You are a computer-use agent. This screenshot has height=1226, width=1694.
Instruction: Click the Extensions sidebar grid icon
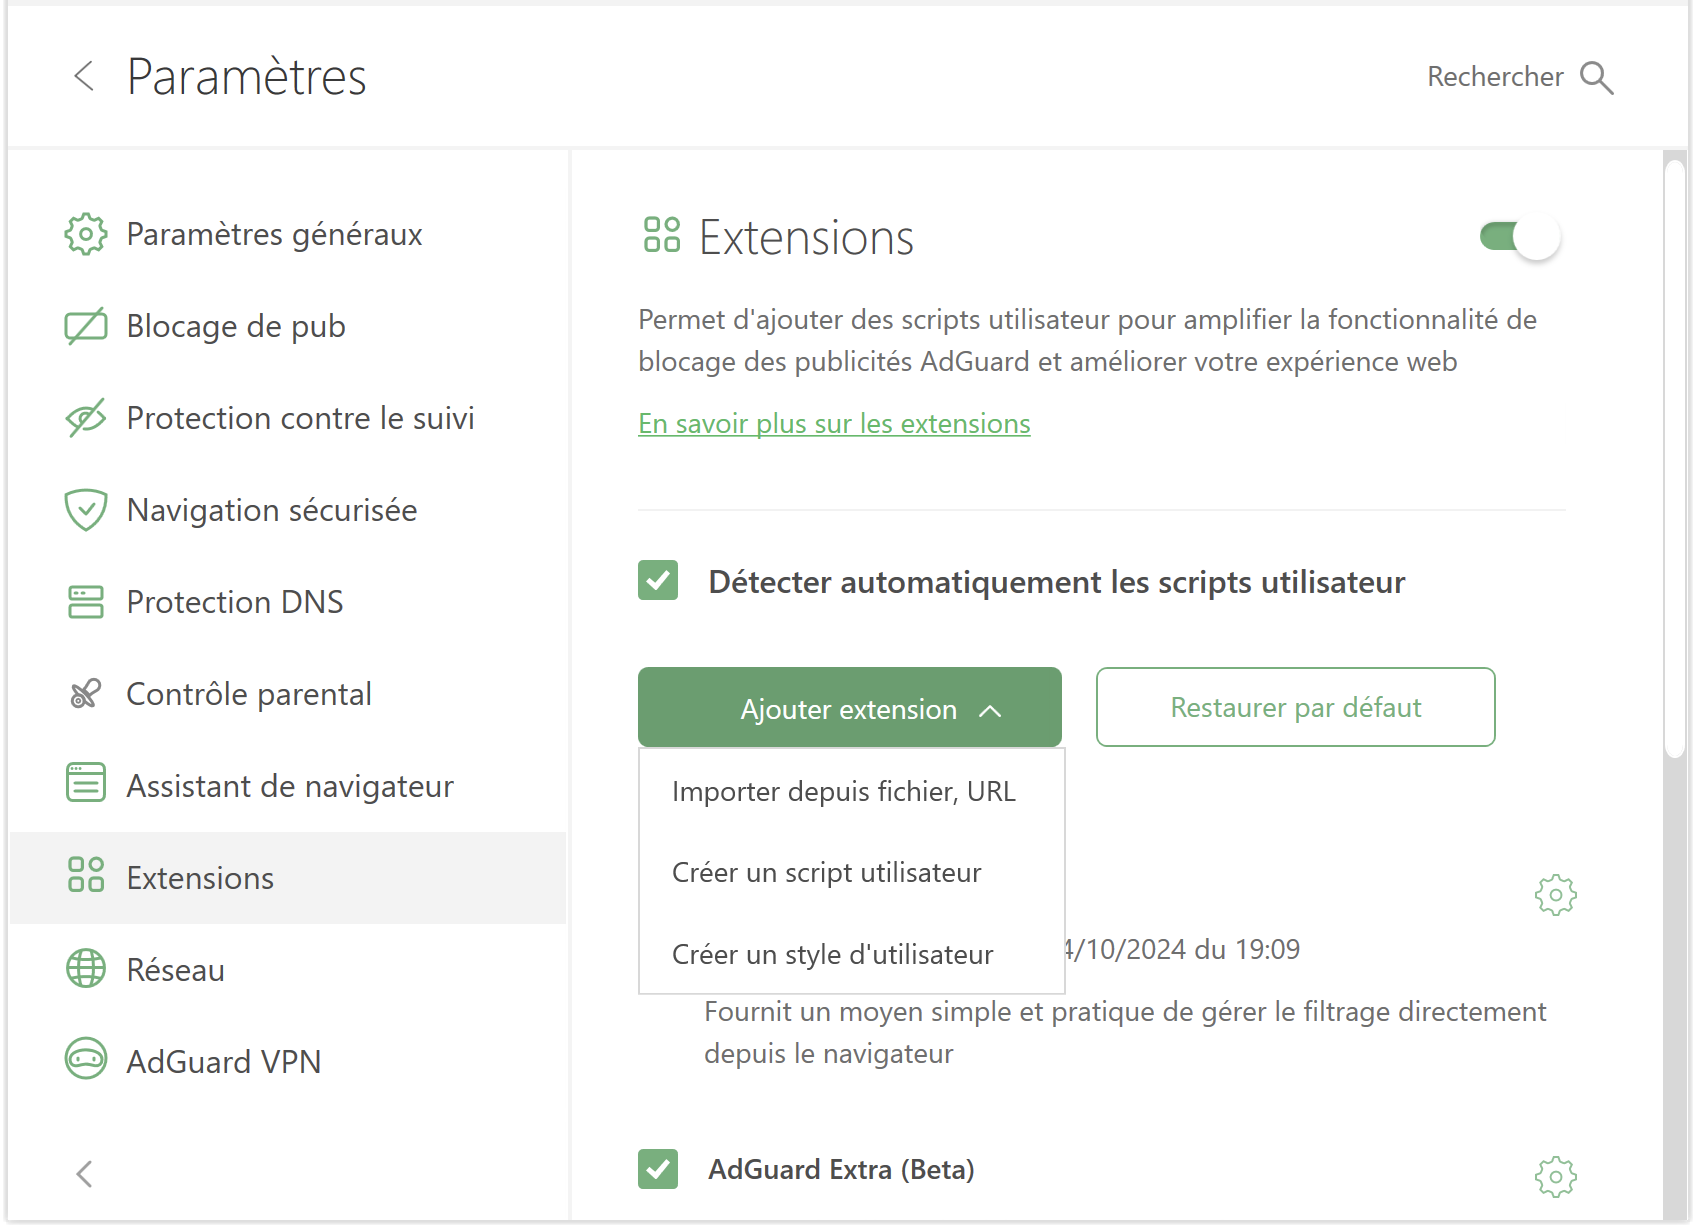tap(86, 874)
